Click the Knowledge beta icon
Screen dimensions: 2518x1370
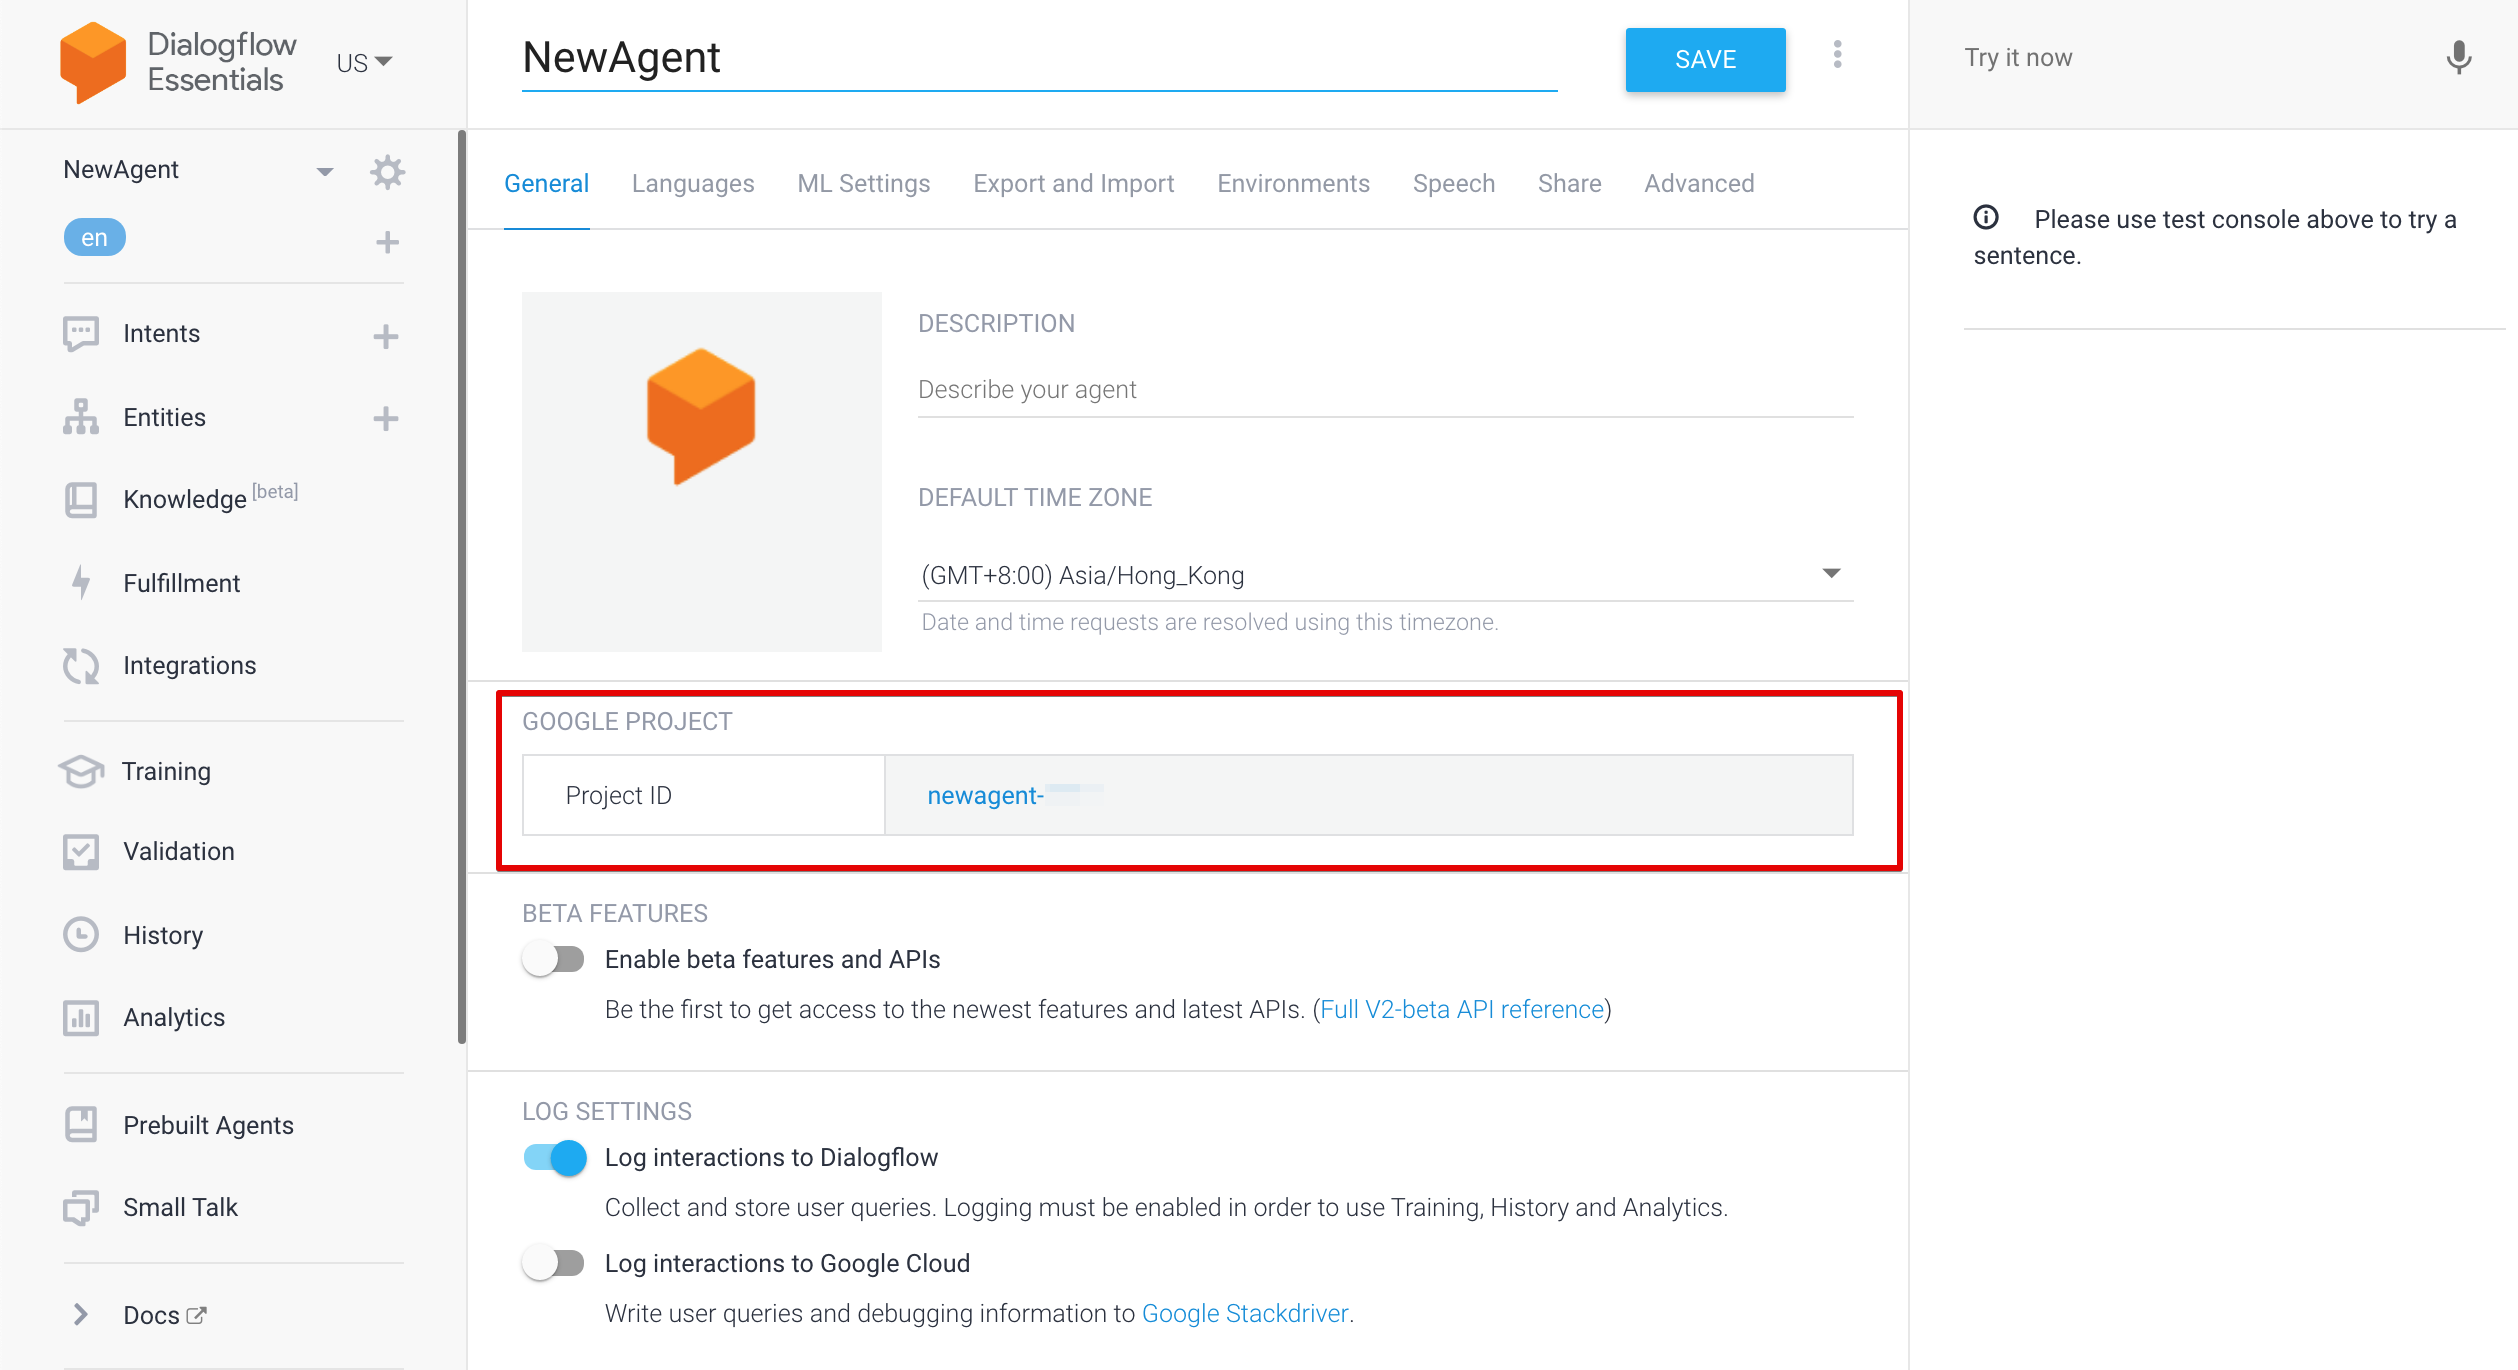coord(80,499)
